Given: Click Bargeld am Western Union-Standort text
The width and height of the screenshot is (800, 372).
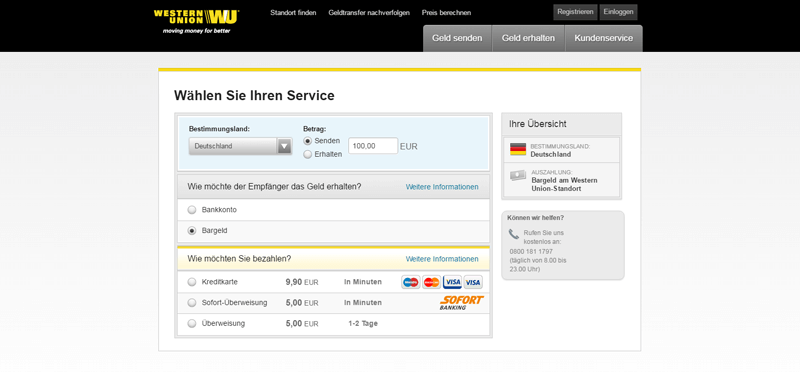Looking at the screenshot, I should (564, 184).
